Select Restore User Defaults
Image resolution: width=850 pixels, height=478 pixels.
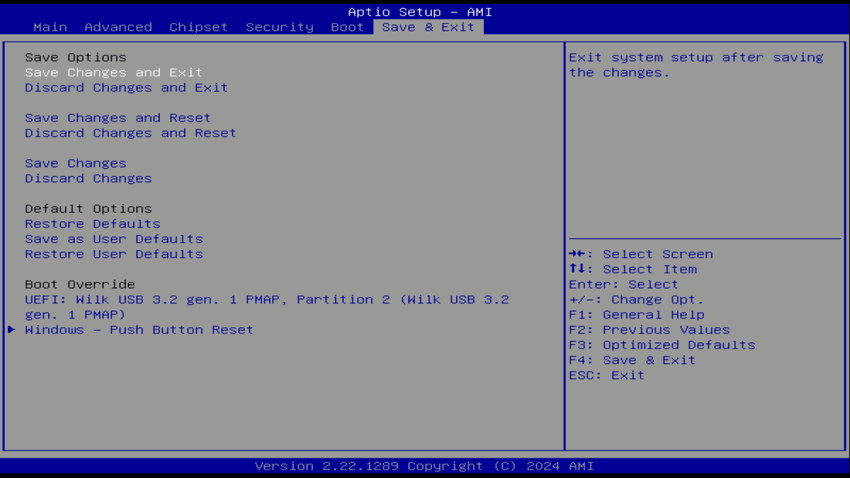(x=114, y=254)
